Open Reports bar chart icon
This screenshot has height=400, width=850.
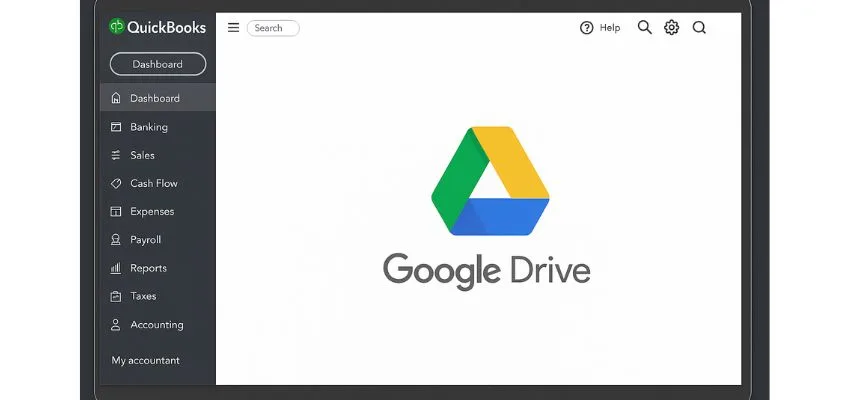115,268
